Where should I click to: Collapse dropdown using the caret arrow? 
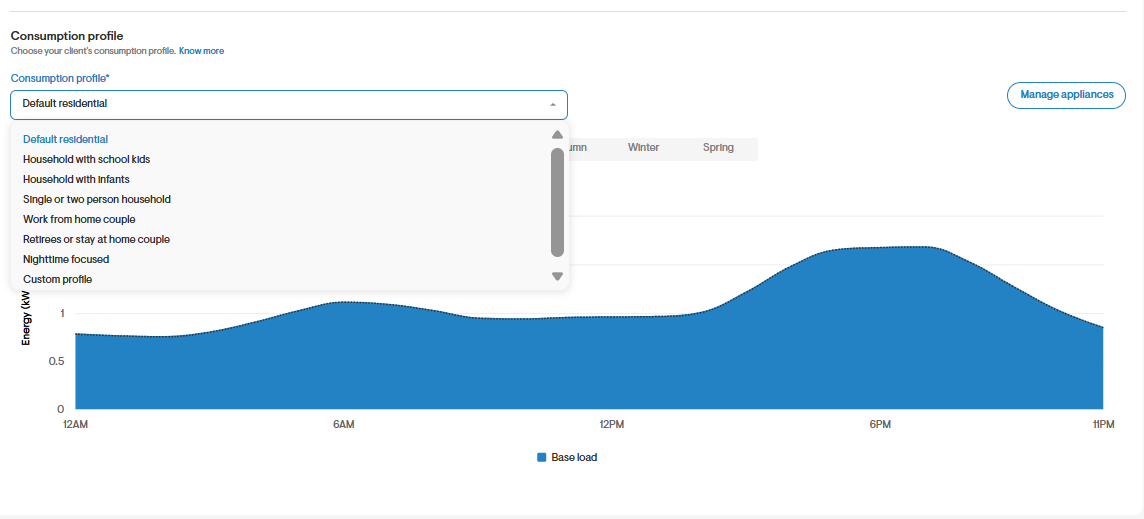pos(552,104)
